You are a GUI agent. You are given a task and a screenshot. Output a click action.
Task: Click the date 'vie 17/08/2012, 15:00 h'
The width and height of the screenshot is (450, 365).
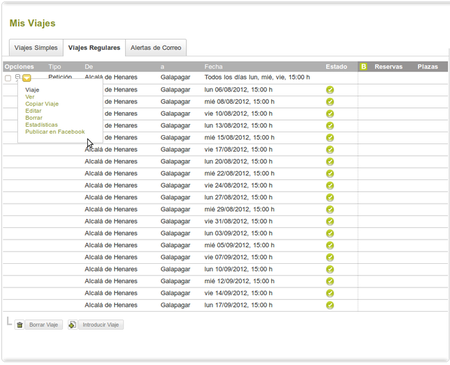[238, 150]
